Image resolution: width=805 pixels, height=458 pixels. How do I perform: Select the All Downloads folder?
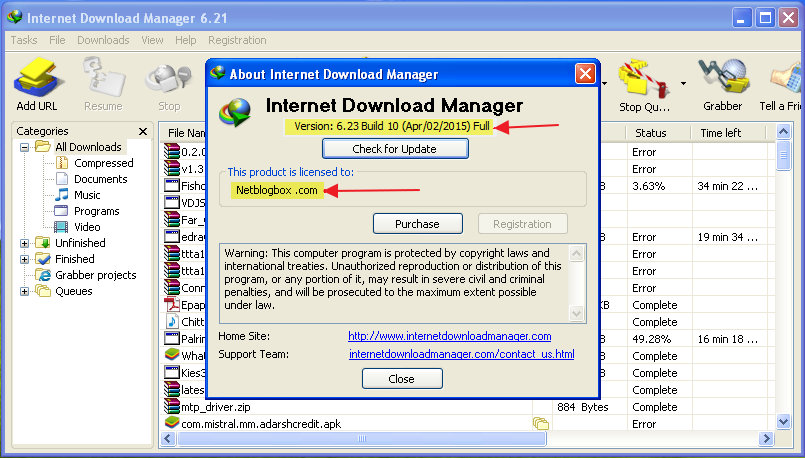[88, 147]
